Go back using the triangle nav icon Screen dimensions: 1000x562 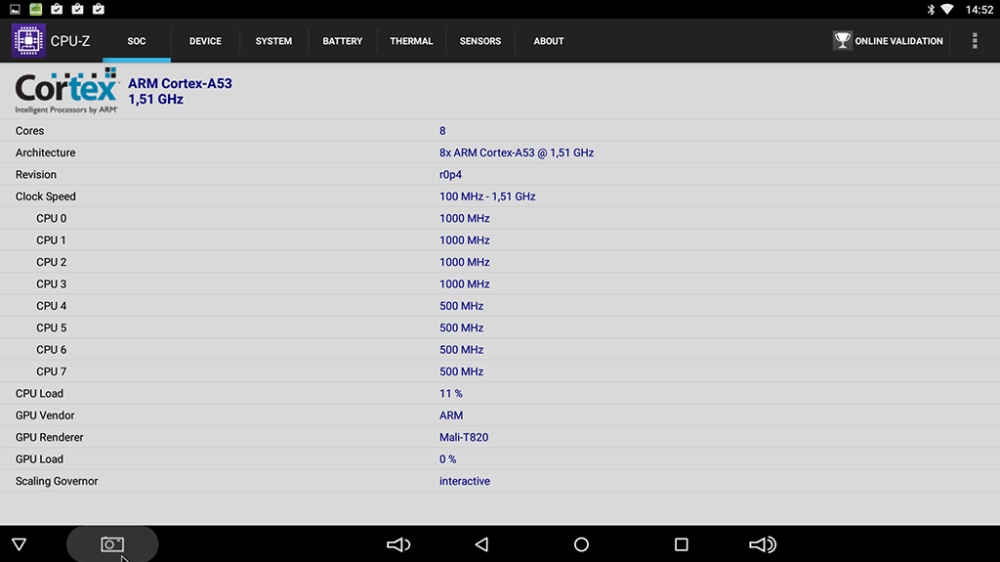click(482, 544)
